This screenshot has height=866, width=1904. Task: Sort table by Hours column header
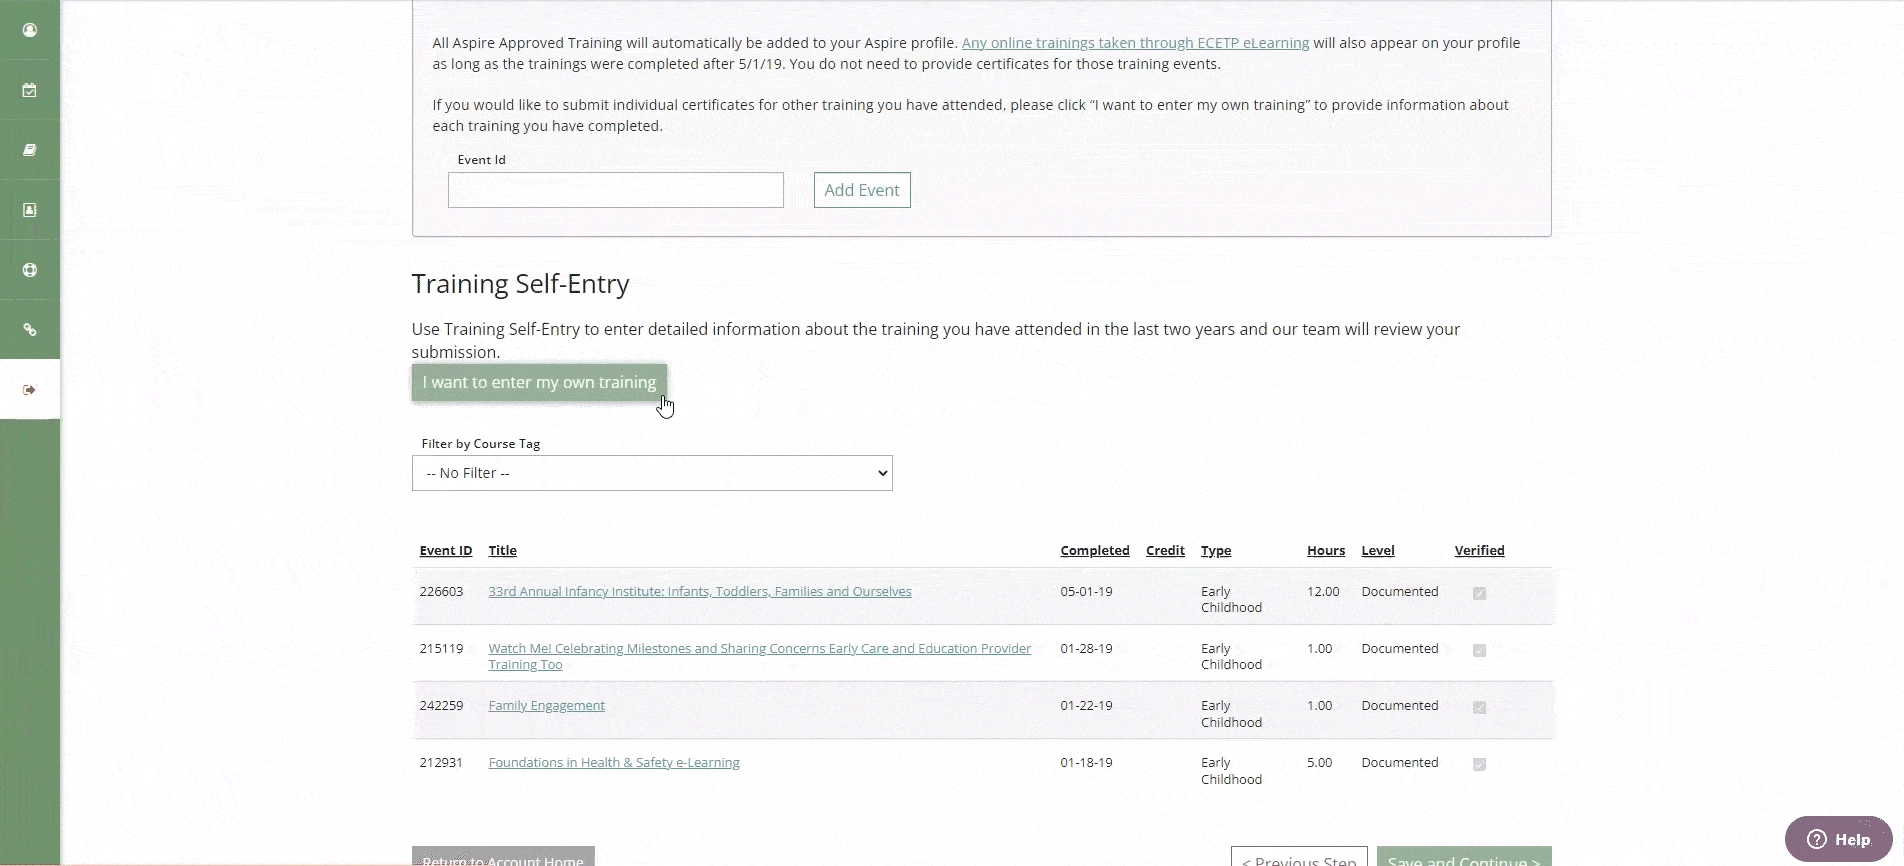1325,551
